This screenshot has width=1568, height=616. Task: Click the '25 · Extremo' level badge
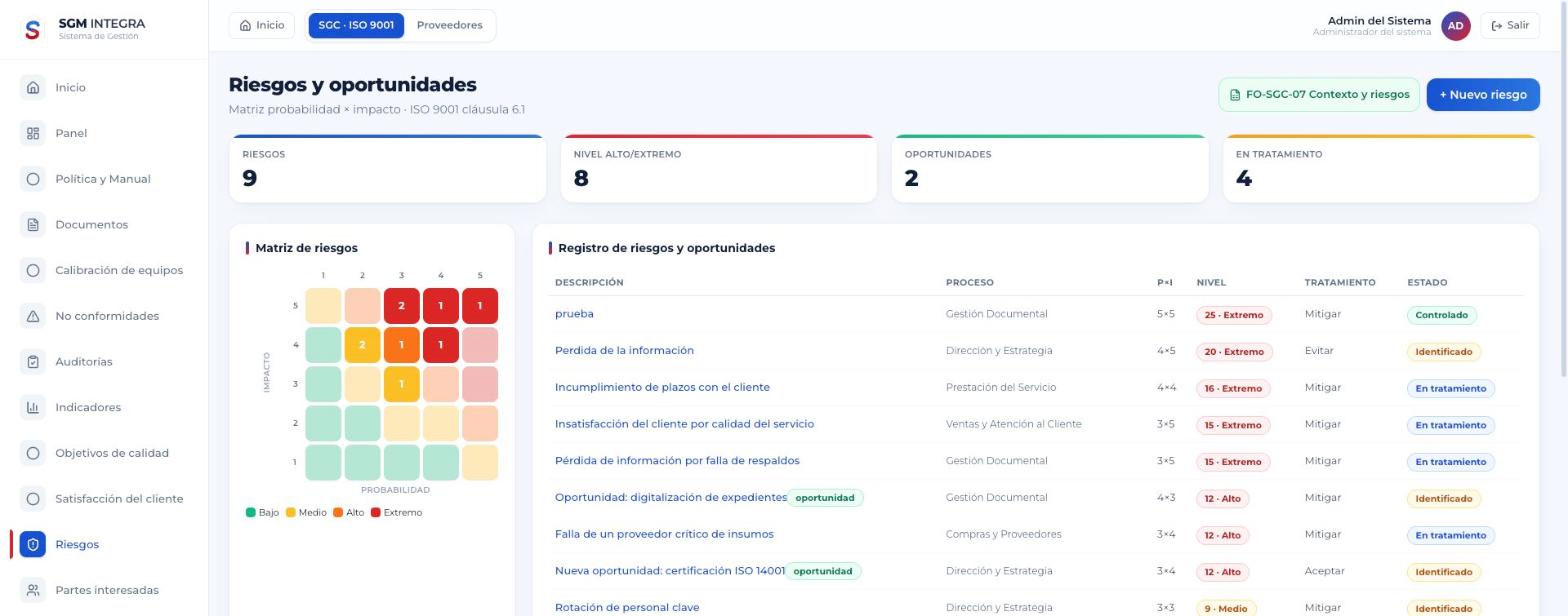coord(1234,315)
